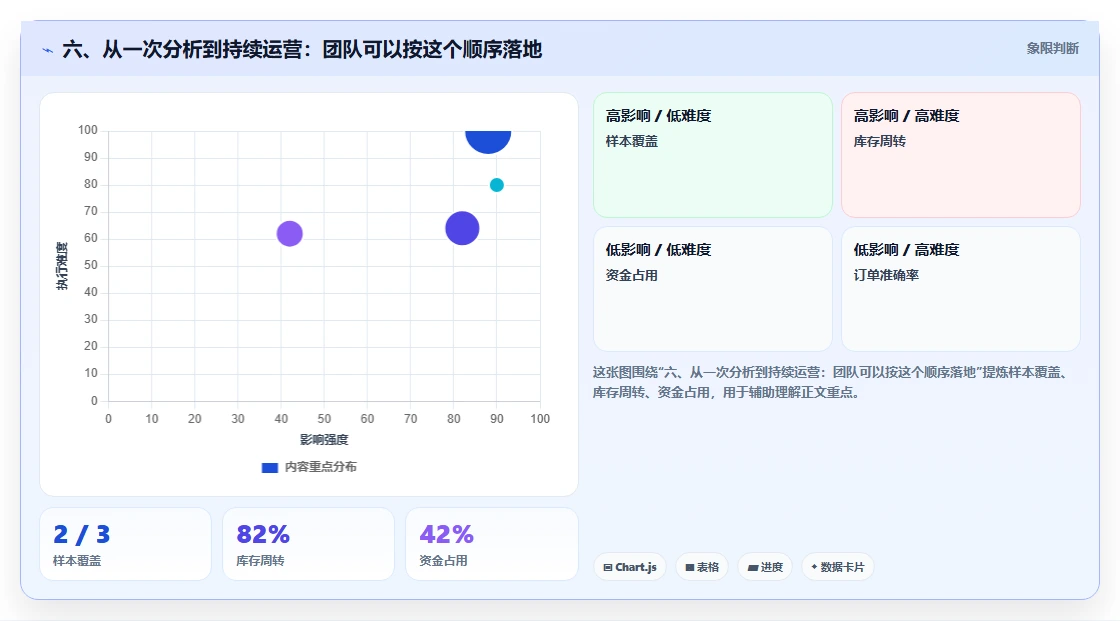Click the description paragraph starting 这张图围绕
The image size is (1120, 621).
pyautogui.click(x=830, y=382)
